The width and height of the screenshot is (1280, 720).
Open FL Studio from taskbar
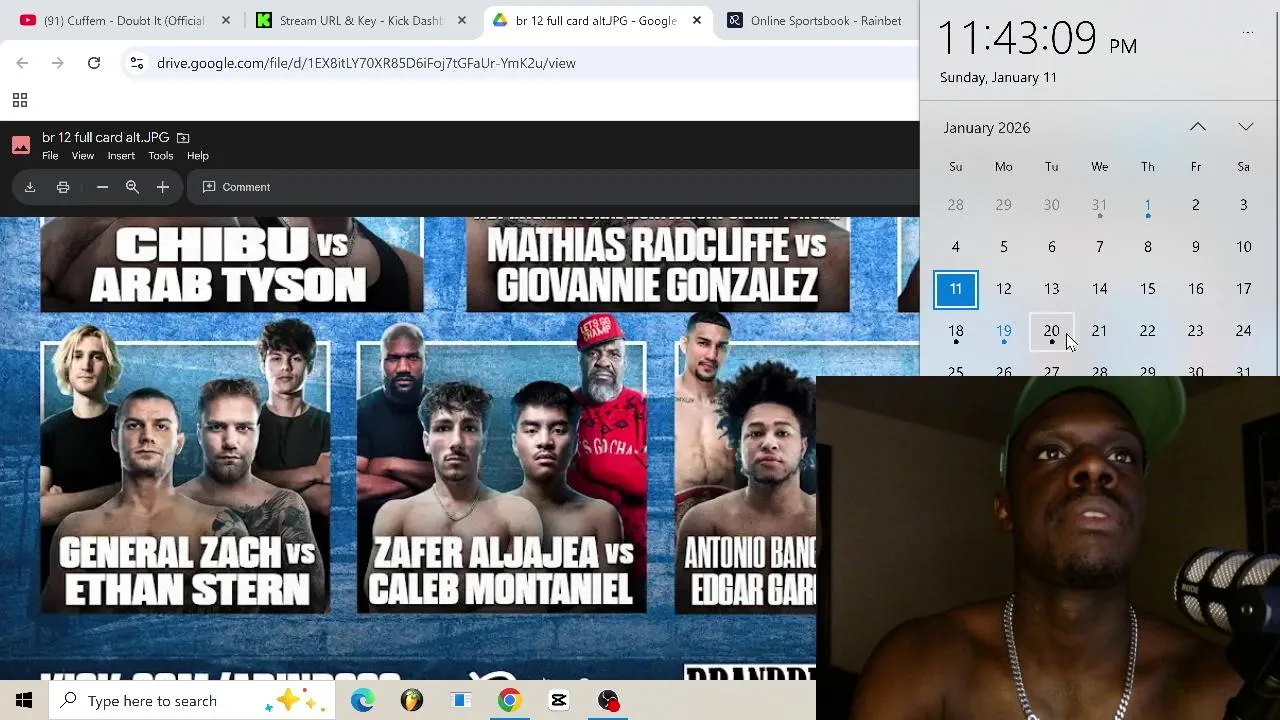tap(412, 700)
